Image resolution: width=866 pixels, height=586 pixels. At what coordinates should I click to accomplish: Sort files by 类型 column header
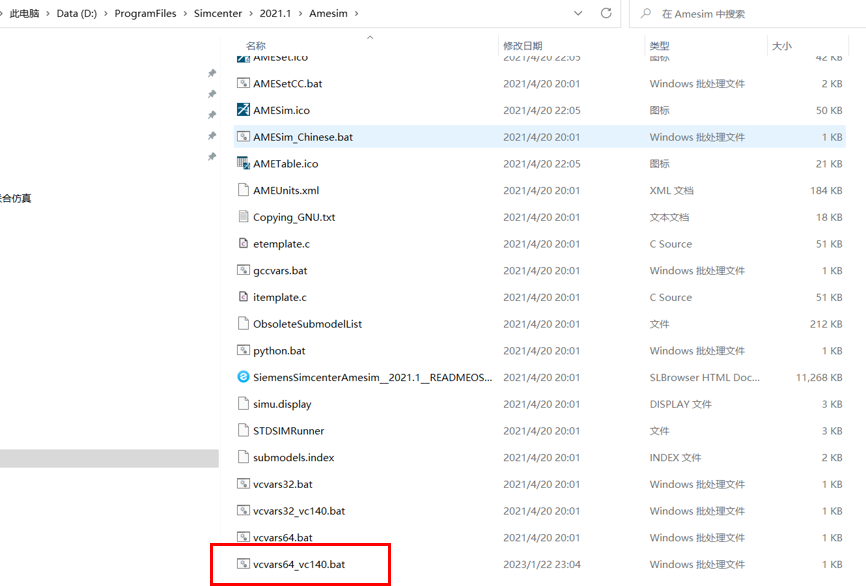click(x=659, y=46)
